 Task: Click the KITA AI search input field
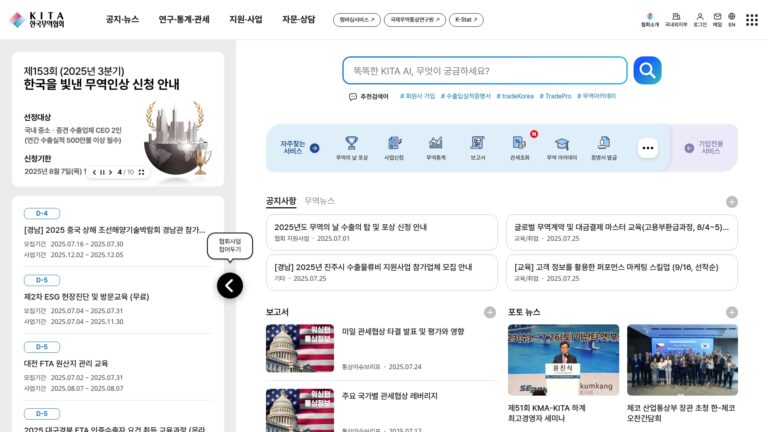(485, 71)
